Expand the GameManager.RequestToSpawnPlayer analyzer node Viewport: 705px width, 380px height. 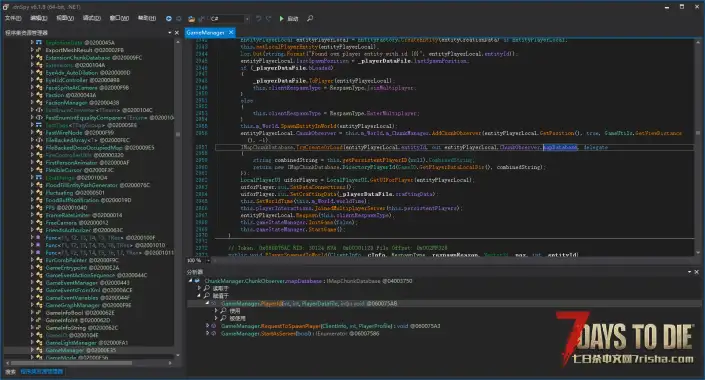click(207, 326)
